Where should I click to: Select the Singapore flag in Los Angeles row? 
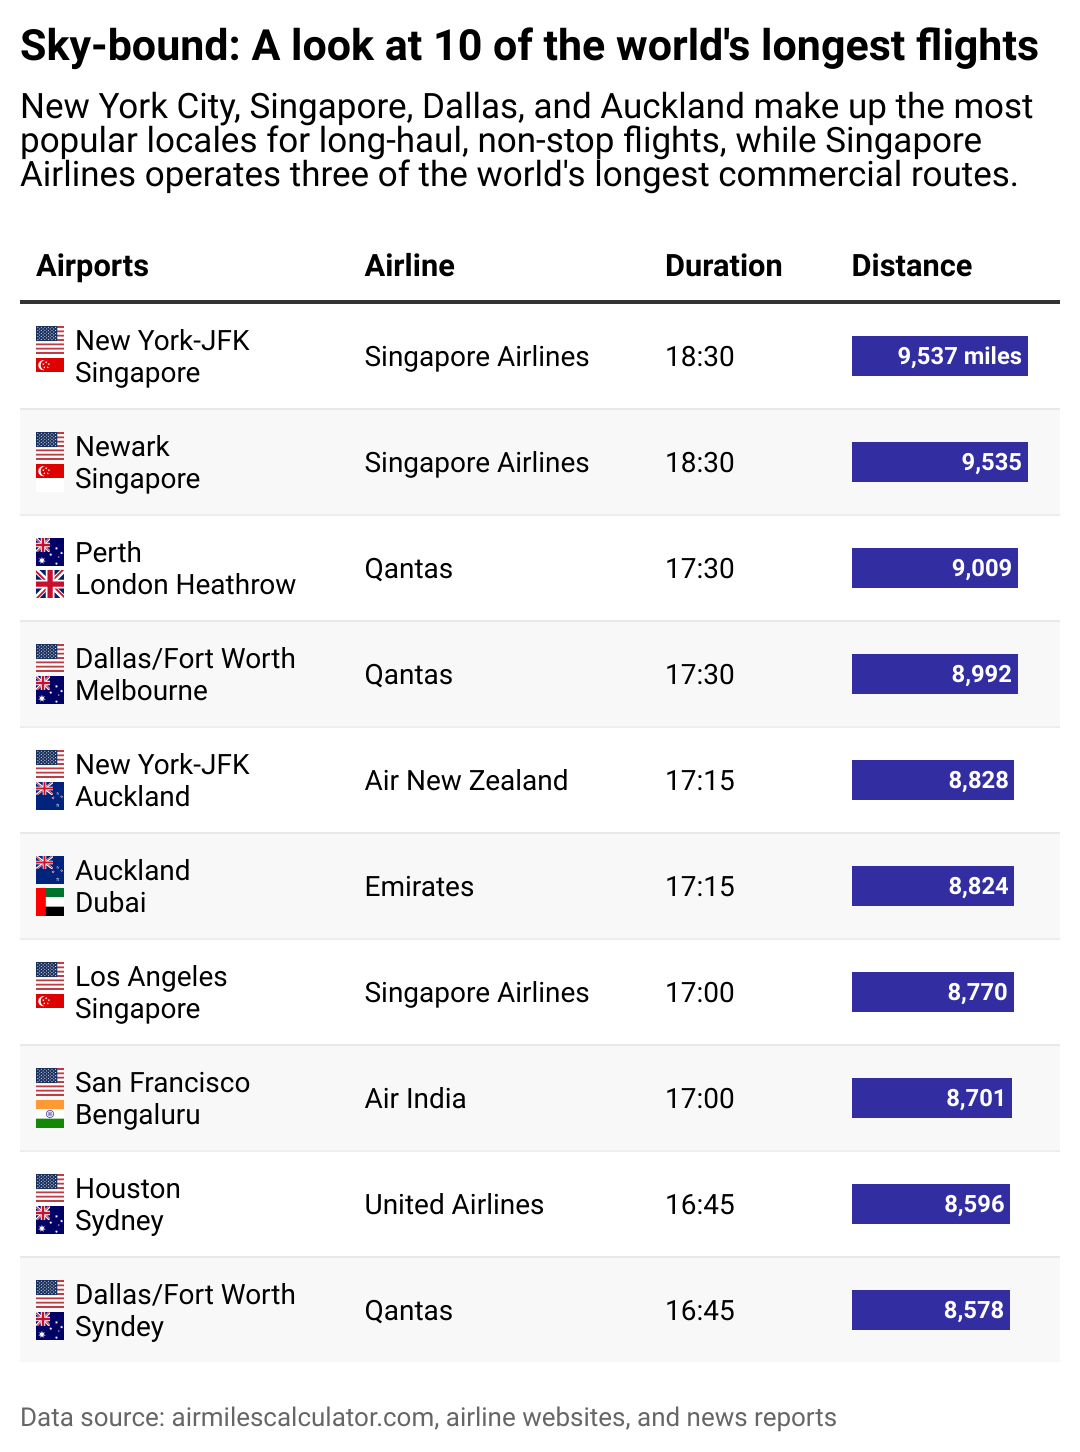pyautogui.click(x=50, y=1001)
